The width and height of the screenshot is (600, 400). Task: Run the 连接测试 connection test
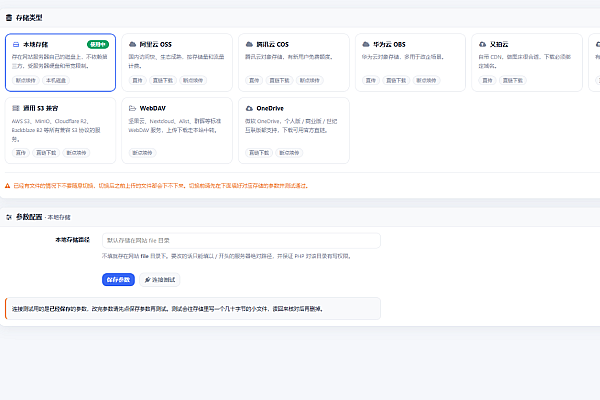160,280
